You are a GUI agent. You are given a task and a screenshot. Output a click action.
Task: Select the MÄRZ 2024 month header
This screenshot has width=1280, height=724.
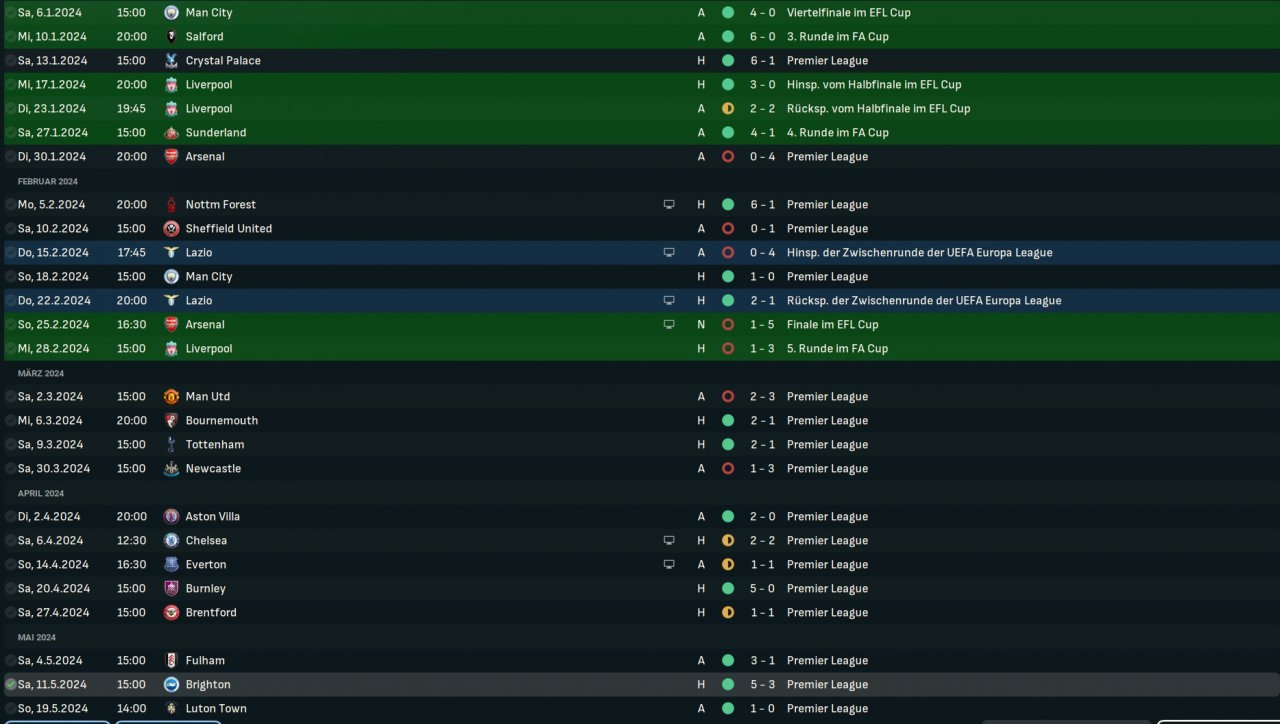click(40, 373)
